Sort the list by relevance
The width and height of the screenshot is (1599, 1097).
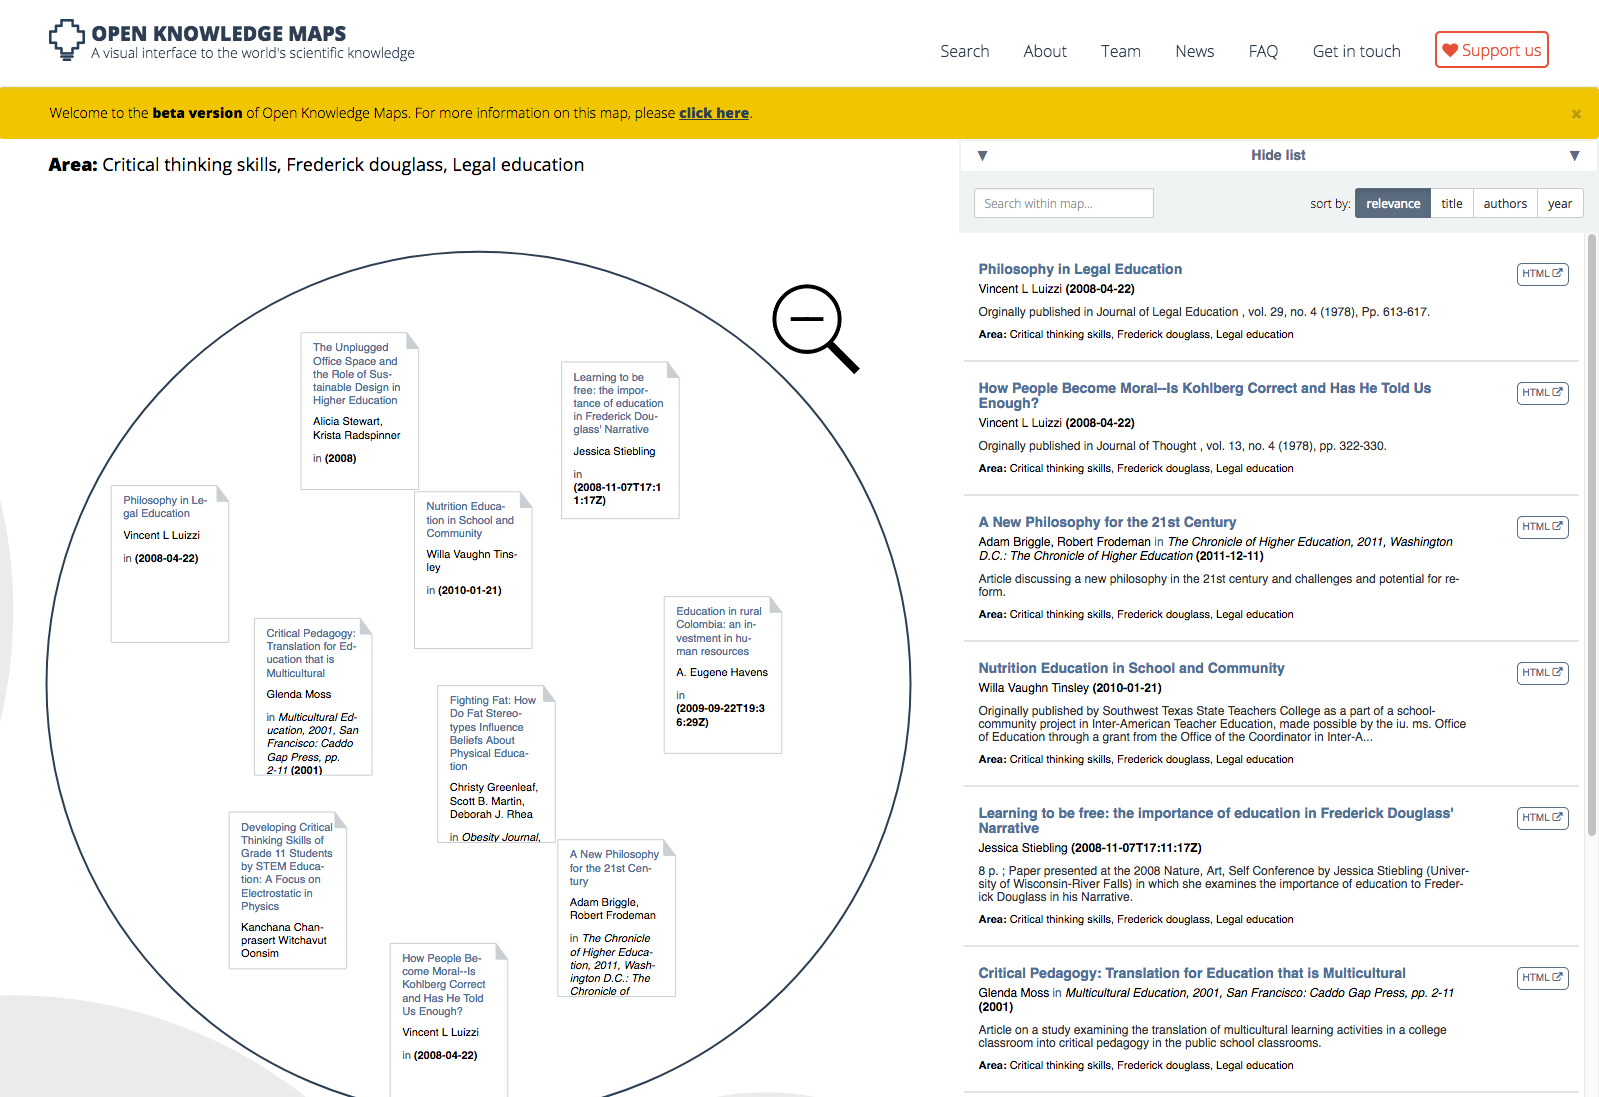(x=1393, y=203)
